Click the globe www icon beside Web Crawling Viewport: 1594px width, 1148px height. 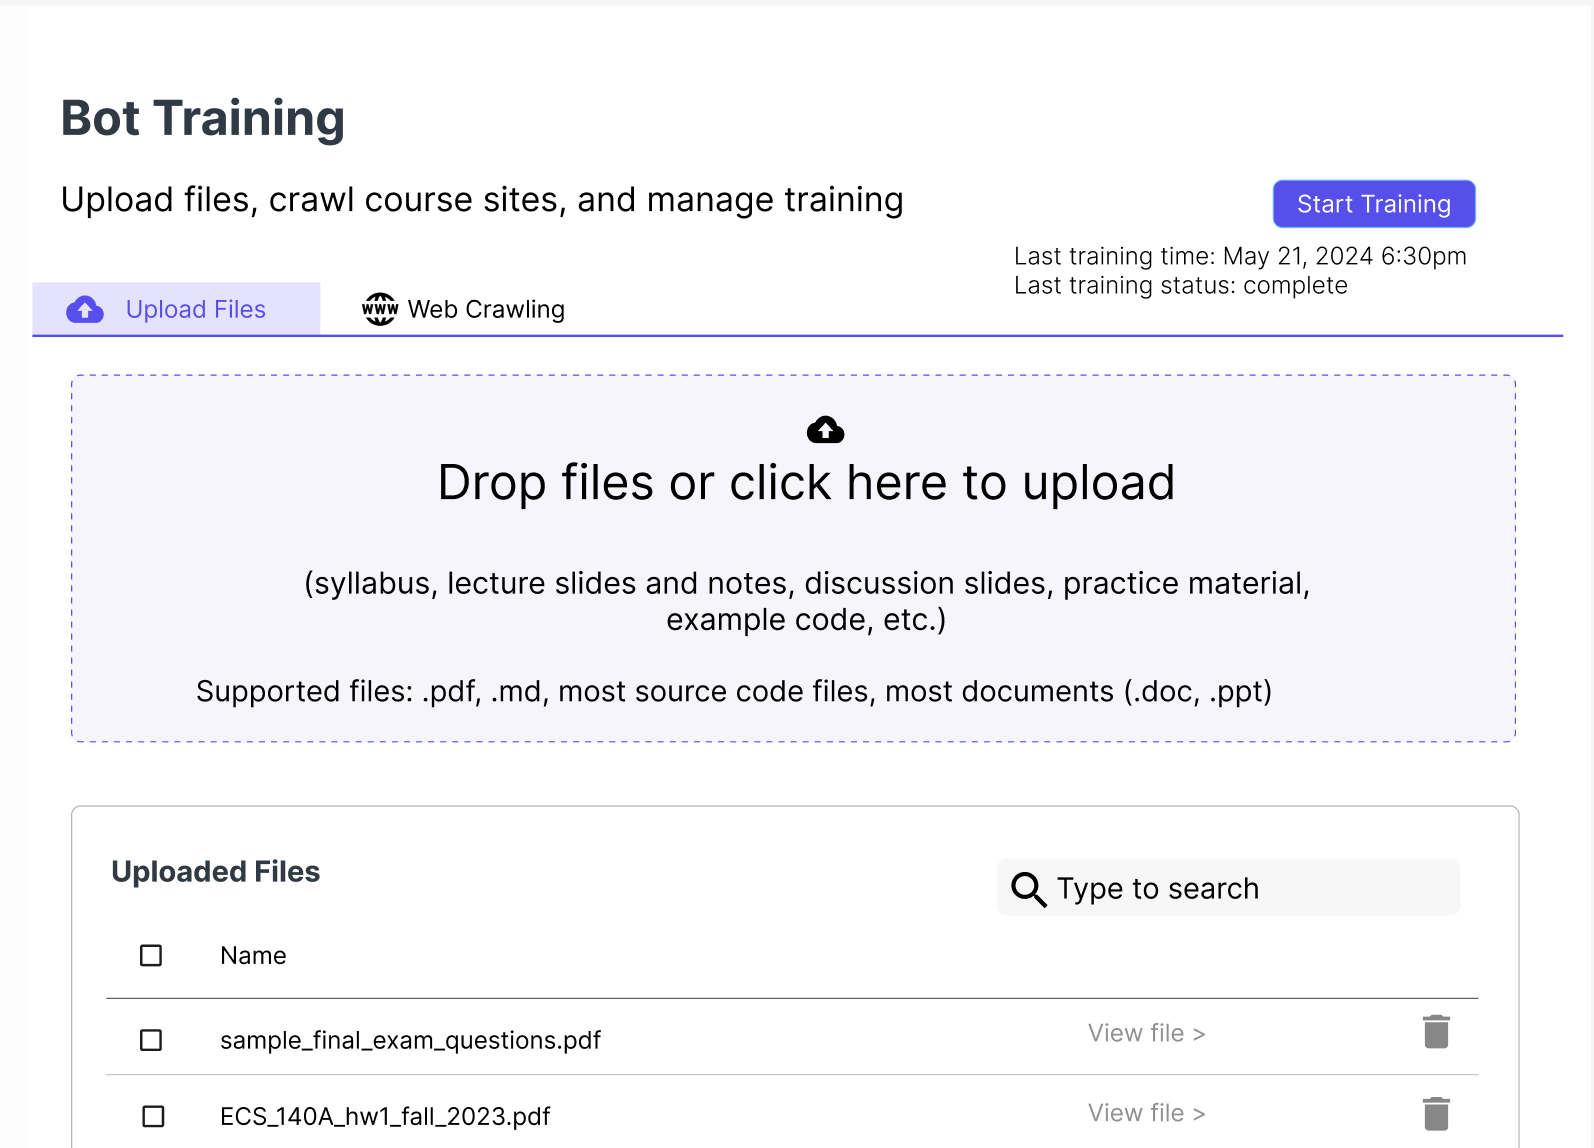click(380, 309)
